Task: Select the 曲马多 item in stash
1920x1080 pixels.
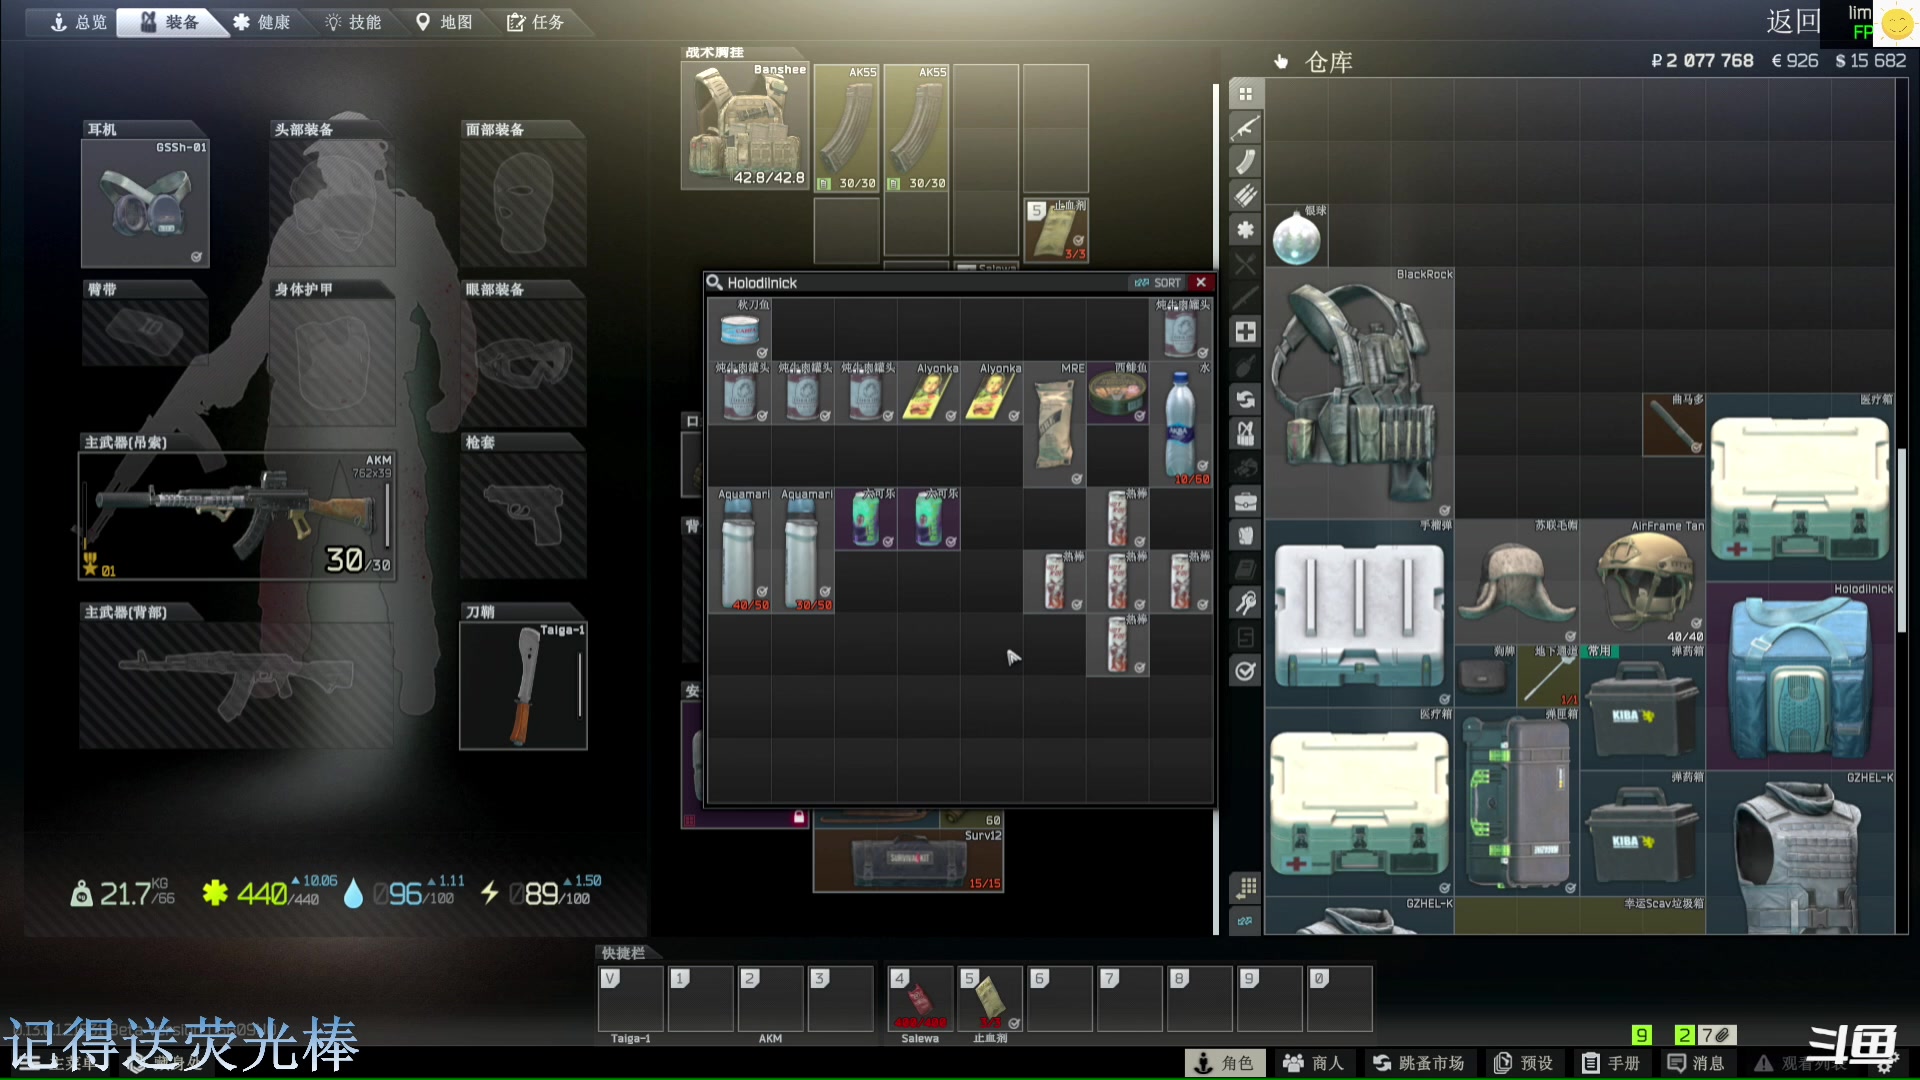Action: pos(1674,425)
